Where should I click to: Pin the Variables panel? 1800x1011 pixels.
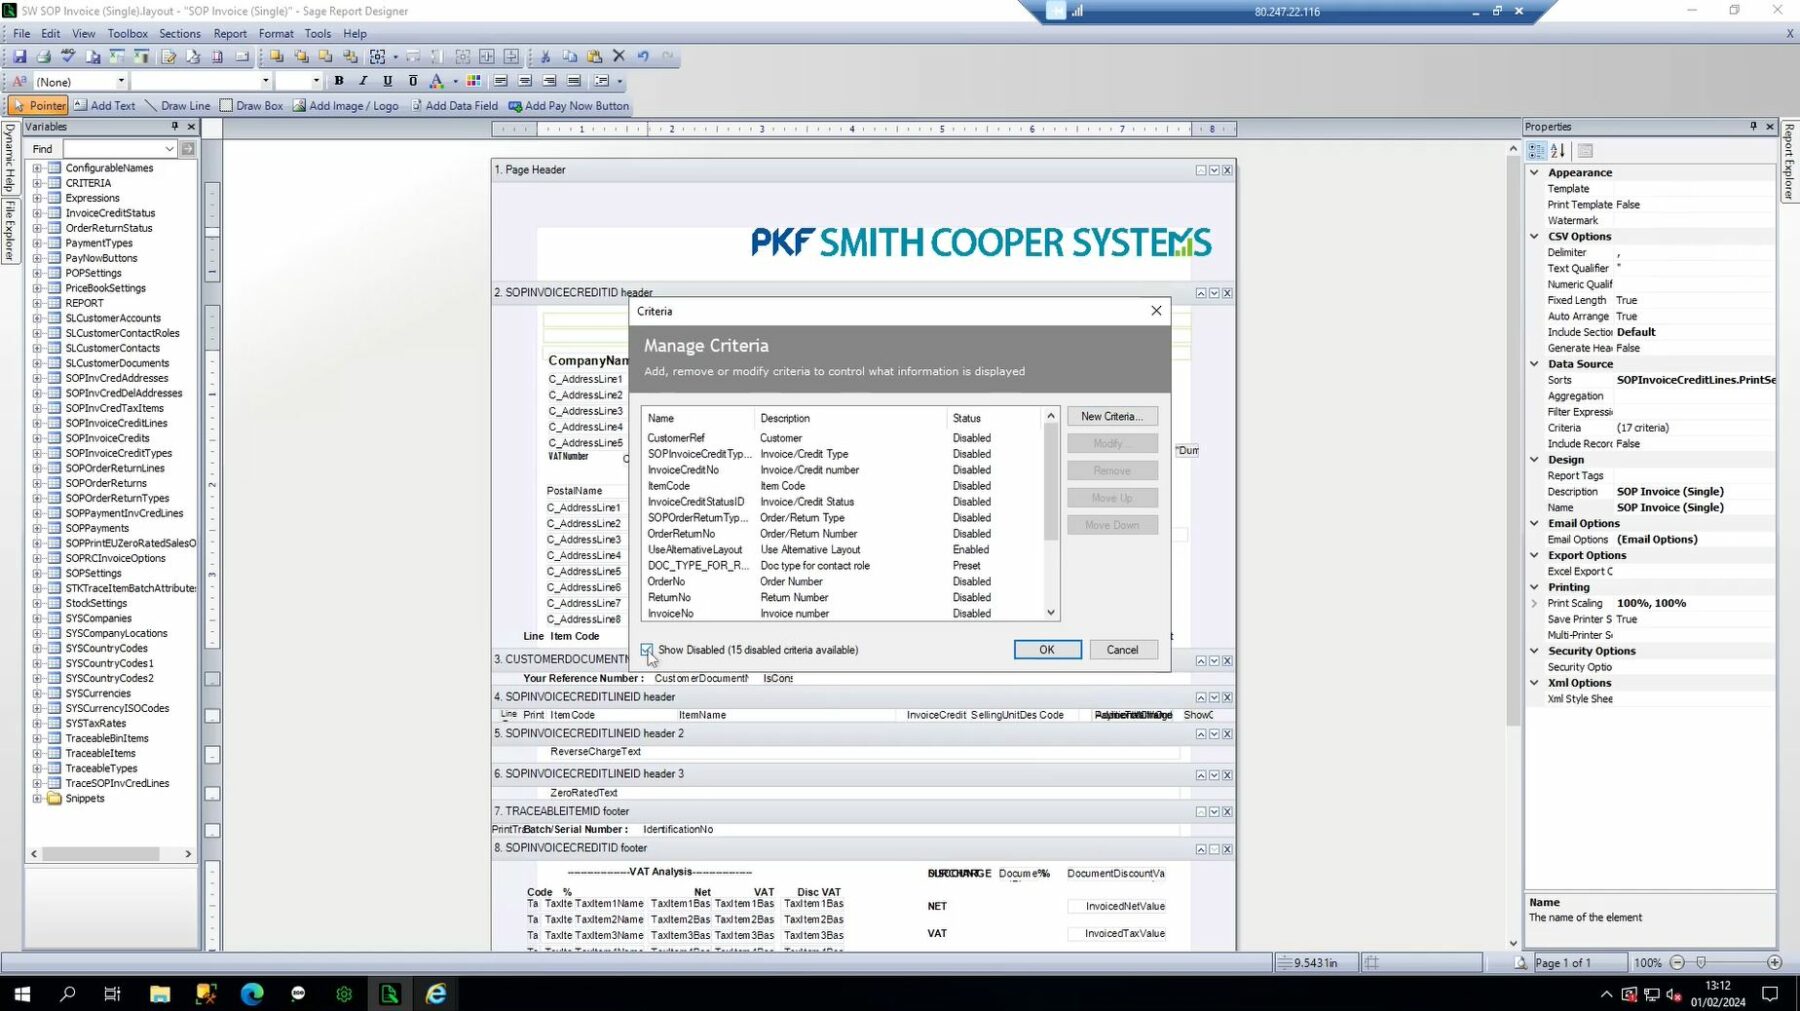(x=174, y=127)
